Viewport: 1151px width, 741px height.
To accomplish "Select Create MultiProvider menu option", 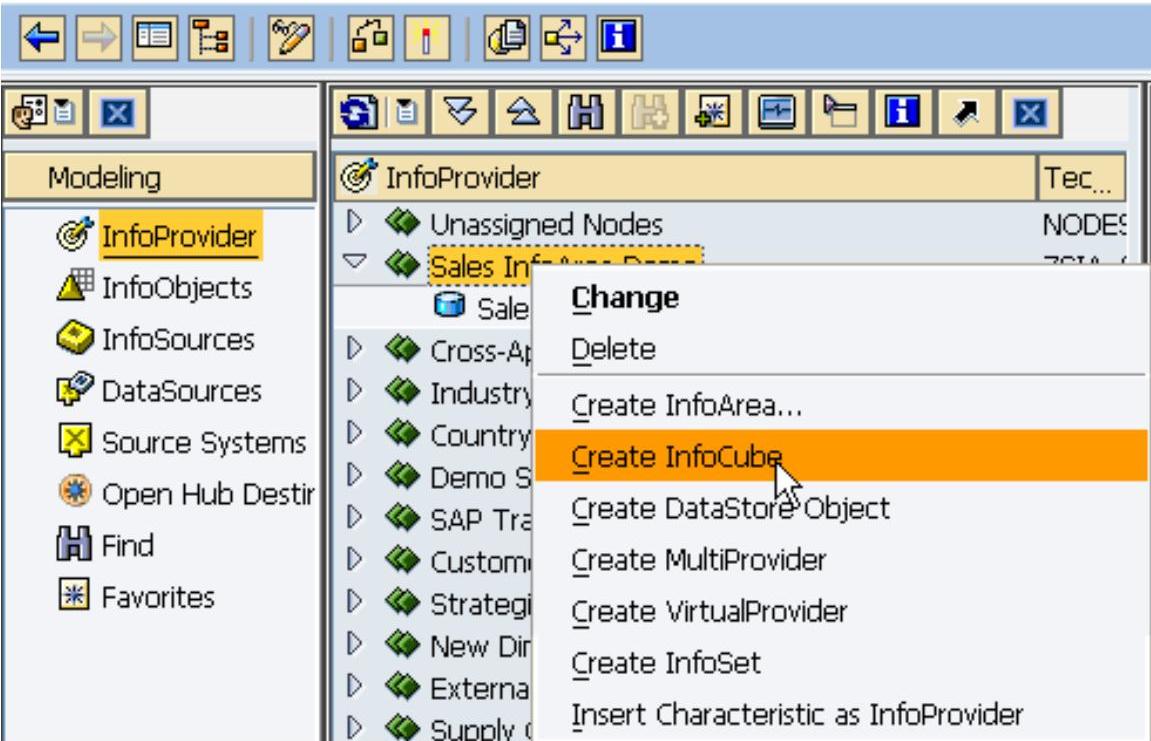I will tap(698, 560).
